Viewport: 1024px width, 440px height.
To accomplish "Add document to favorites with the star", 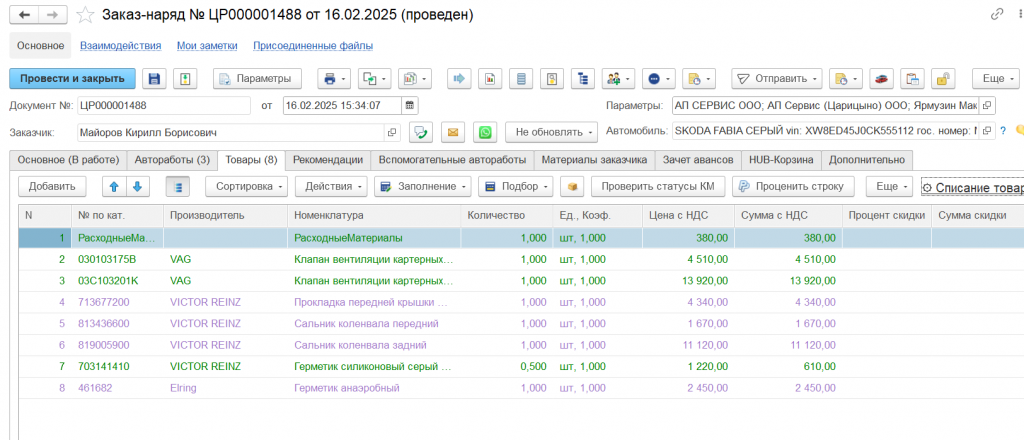I will [x=86, y=16].
